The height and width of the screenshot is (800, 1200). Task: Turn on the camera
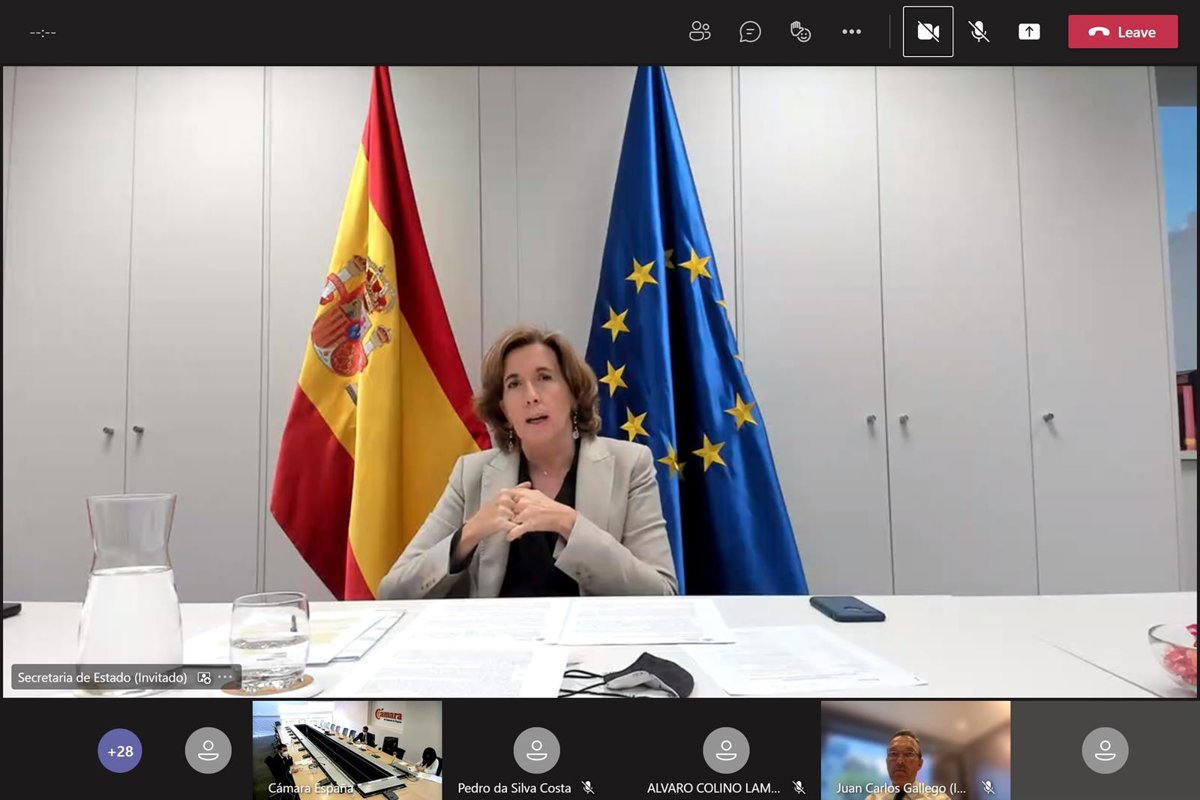(928, 32)
